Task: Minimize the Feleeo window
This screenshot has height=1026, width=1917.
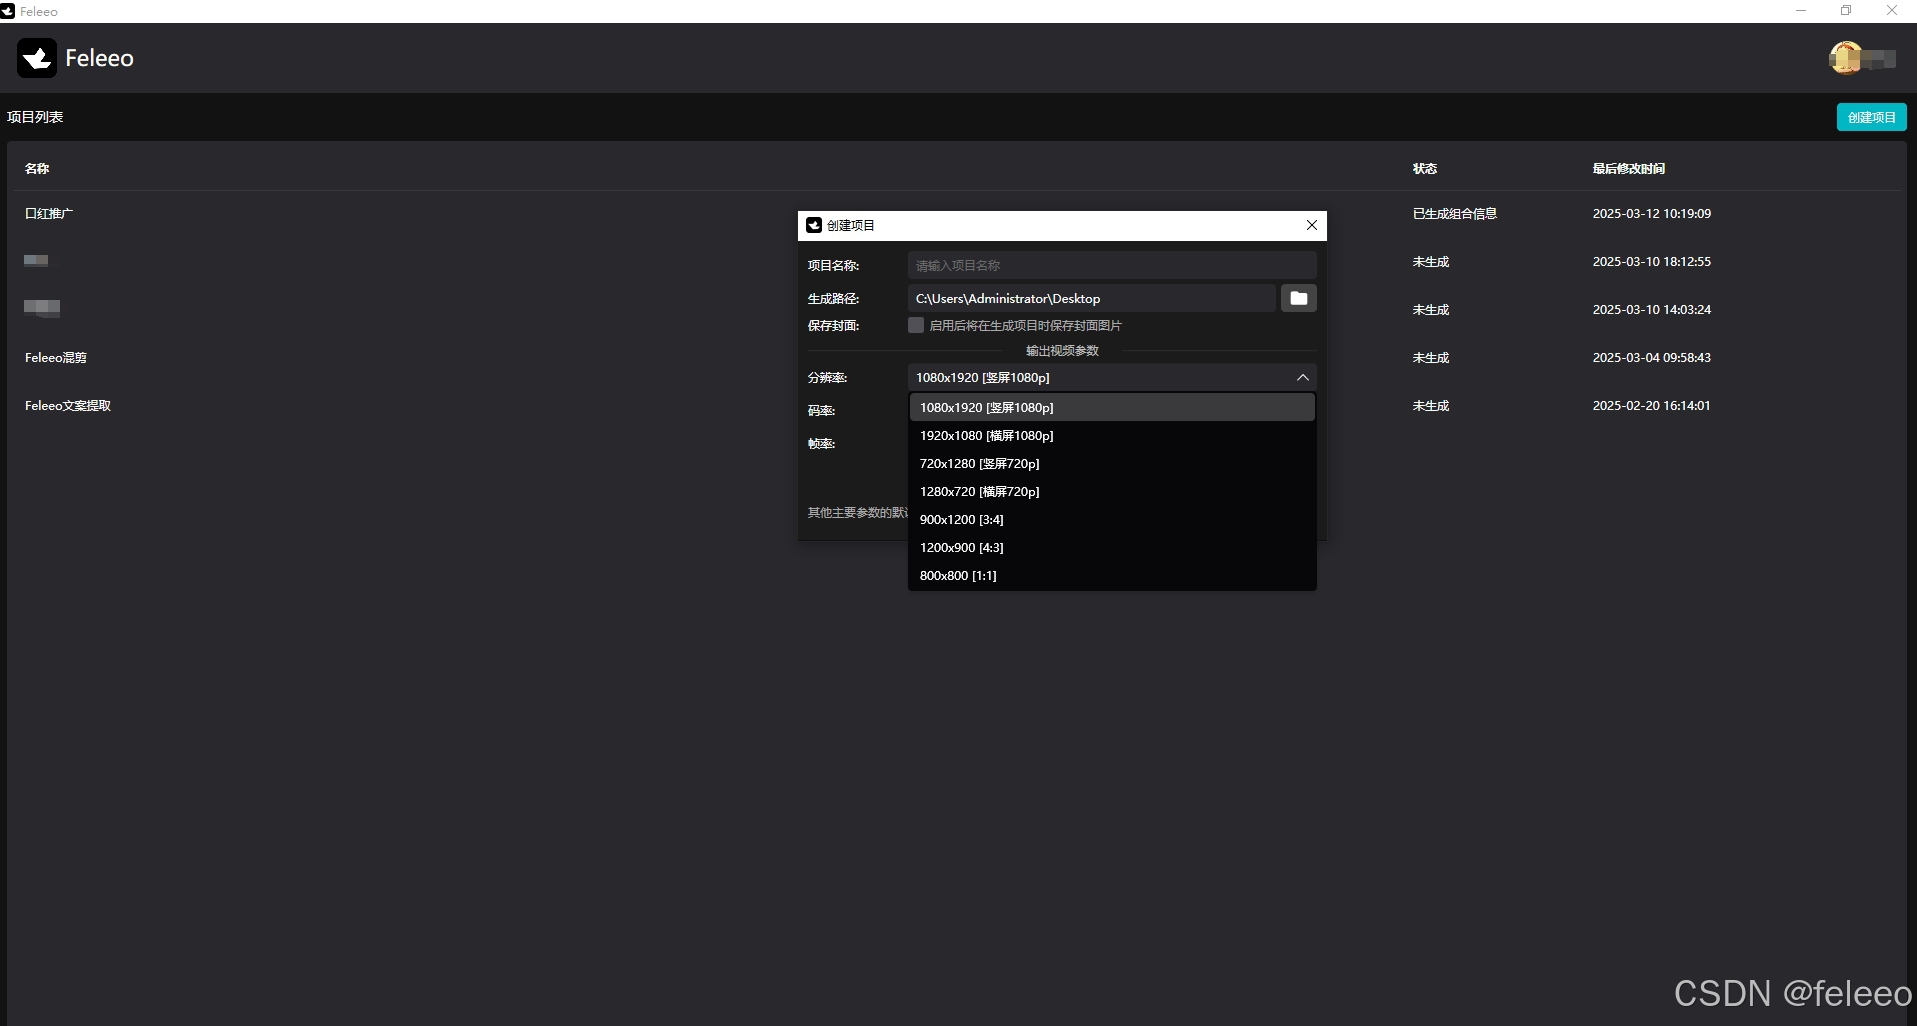Action: (1800, 11)
